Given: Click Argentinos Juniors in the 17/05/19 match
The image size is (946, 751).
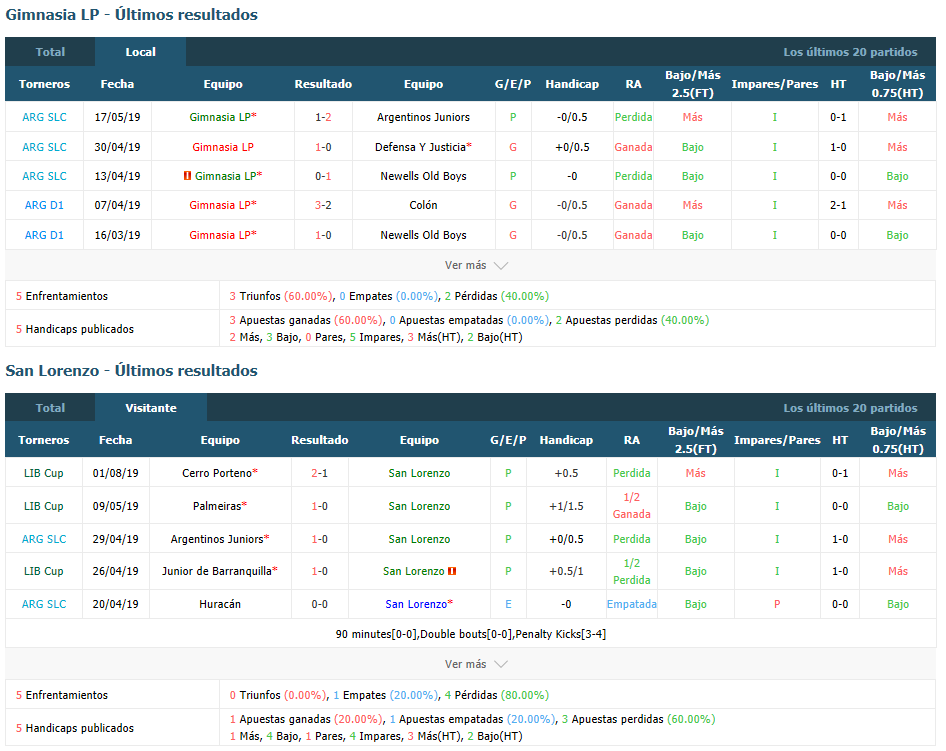Looking at the screenshot, I should (x=423, y=117).
